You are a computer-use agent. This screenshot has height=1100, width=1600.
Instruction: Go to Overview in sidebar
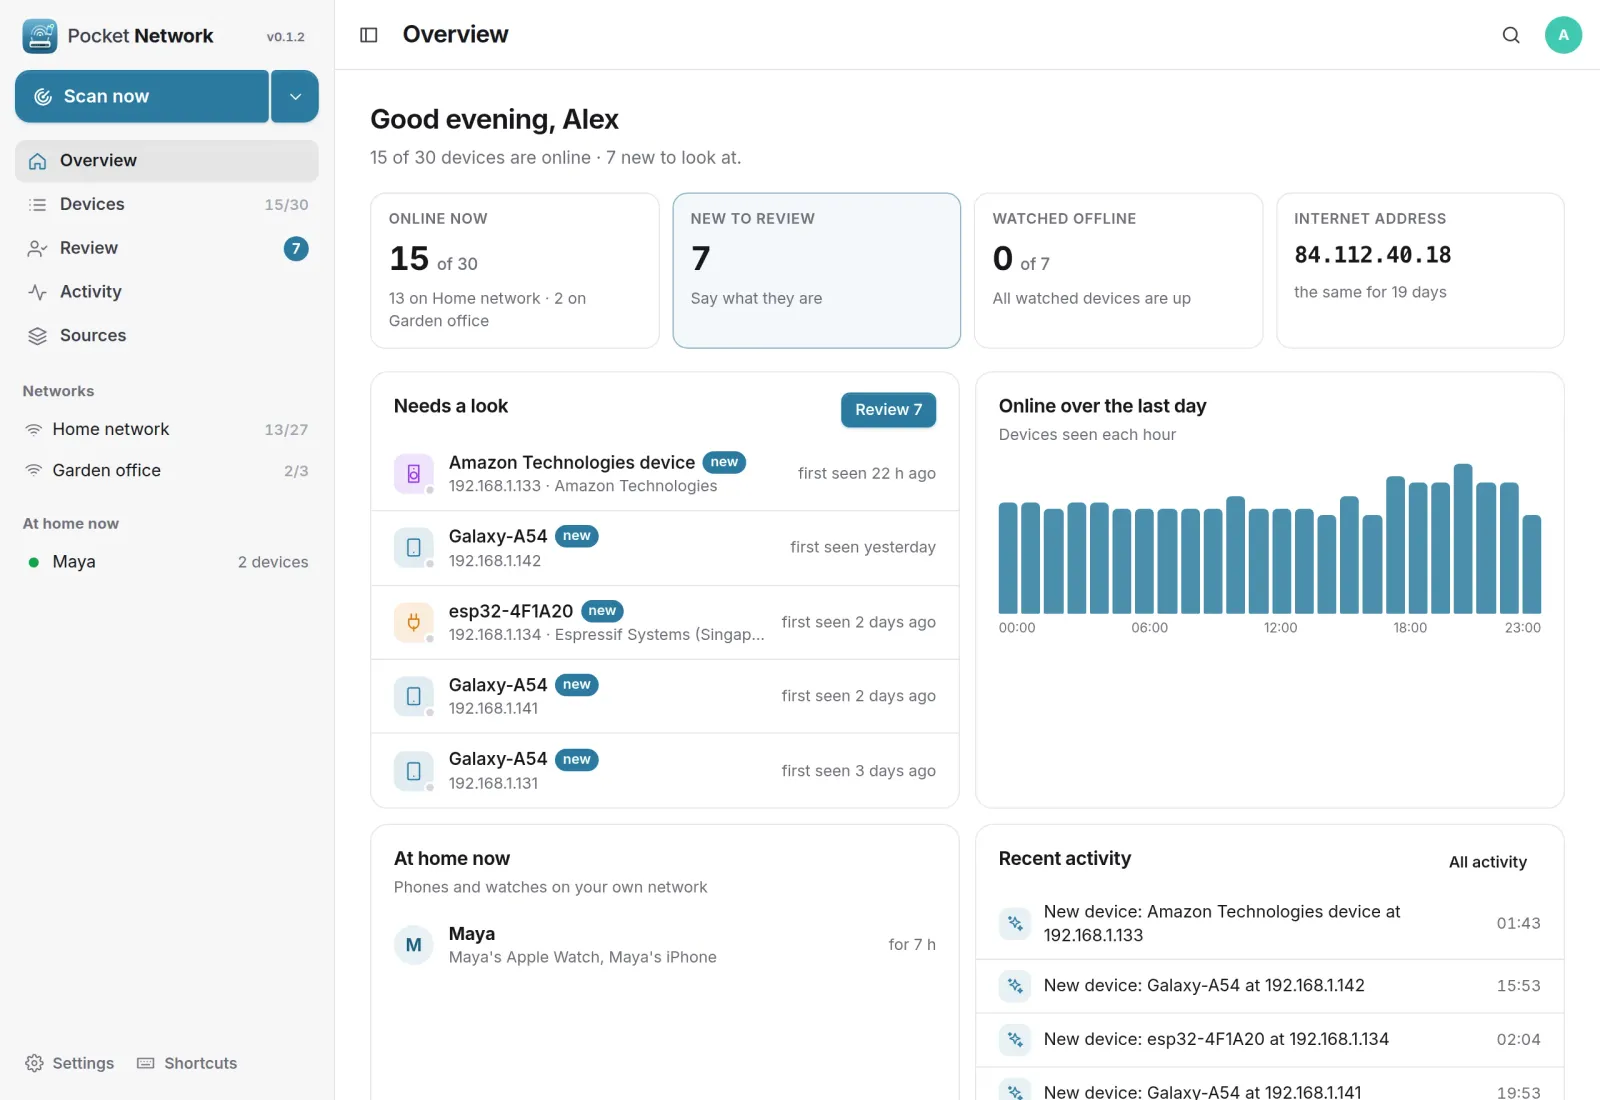(167, 161)
